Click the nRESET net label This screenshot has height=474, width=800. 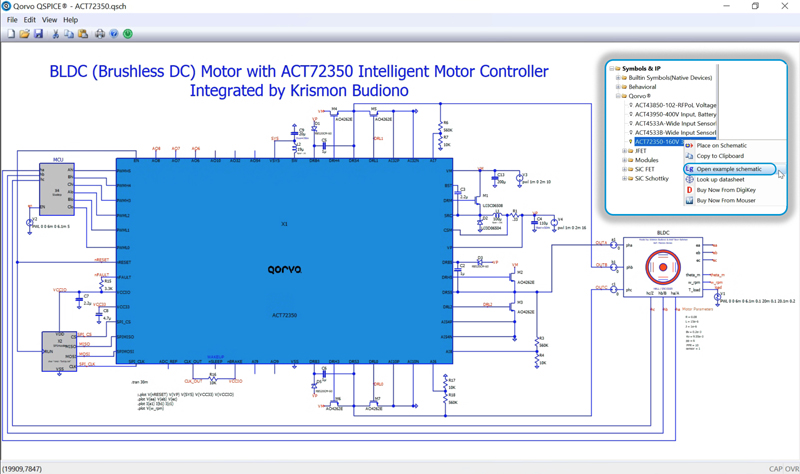102,260
